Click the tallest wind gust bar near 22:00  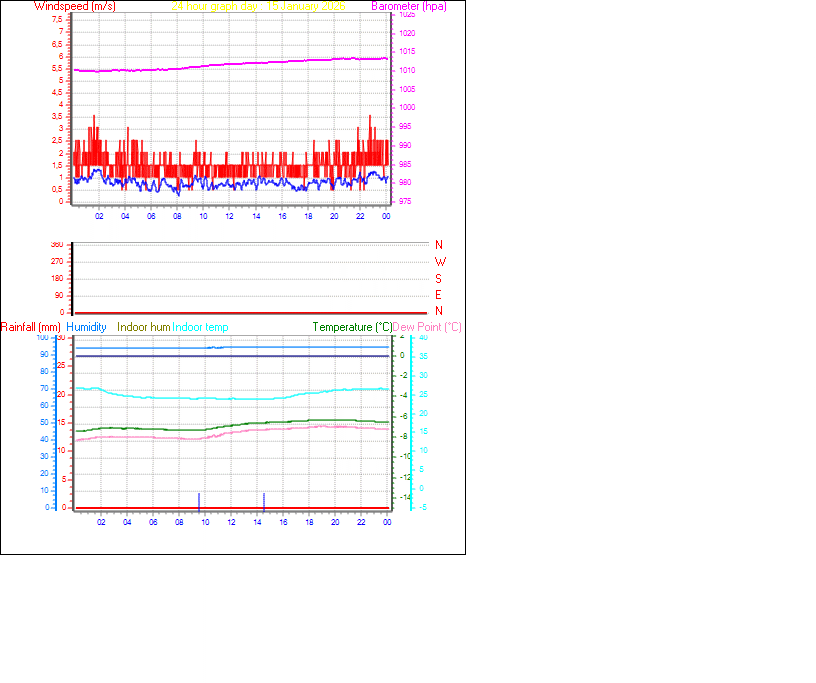click(x=370, y=130)
